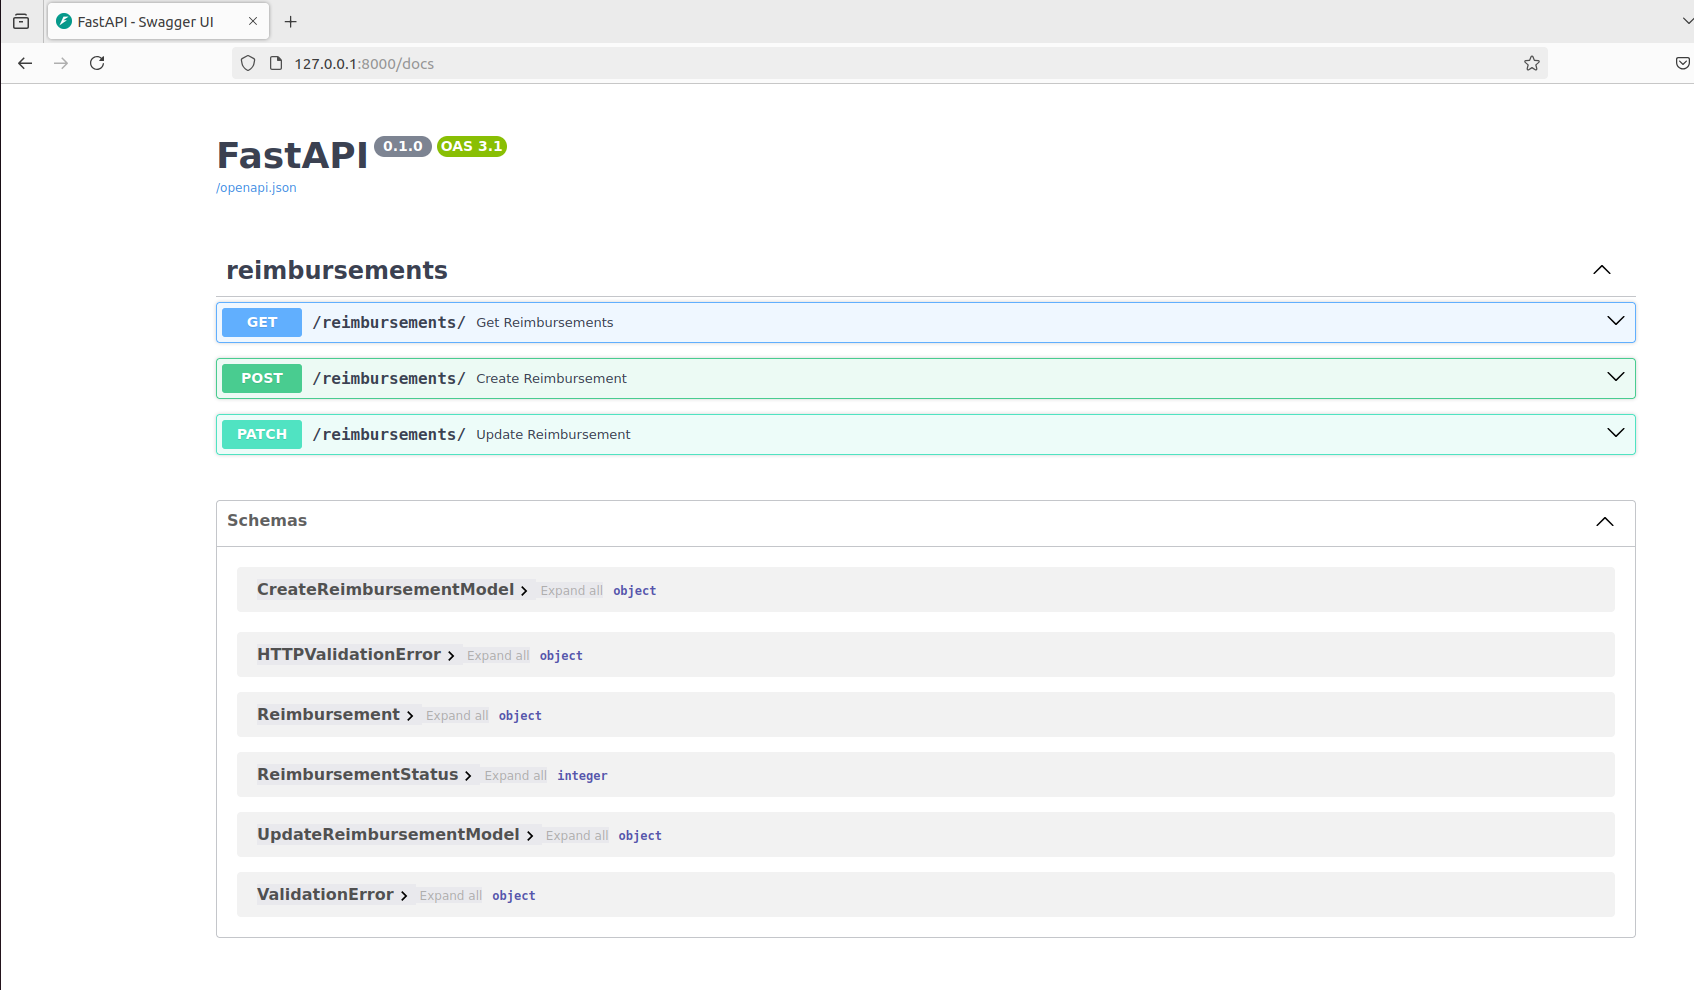Viewport: 1694px width, 990px height.
Task: Click the Get Reimbursements summary text
Action: (x=545, y=322)
